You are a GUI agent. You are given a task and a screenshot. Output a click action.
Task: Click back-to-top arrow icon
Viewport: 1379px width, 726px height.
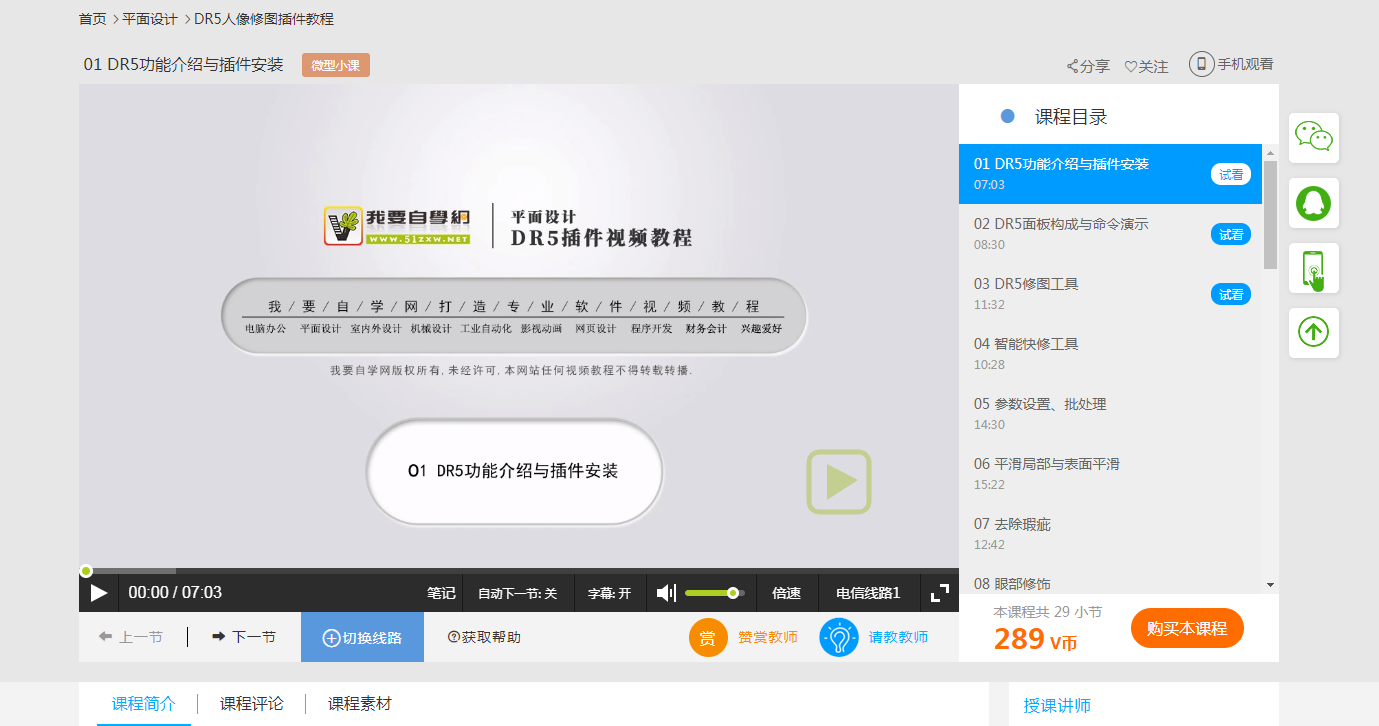[x=1313, y=333]
